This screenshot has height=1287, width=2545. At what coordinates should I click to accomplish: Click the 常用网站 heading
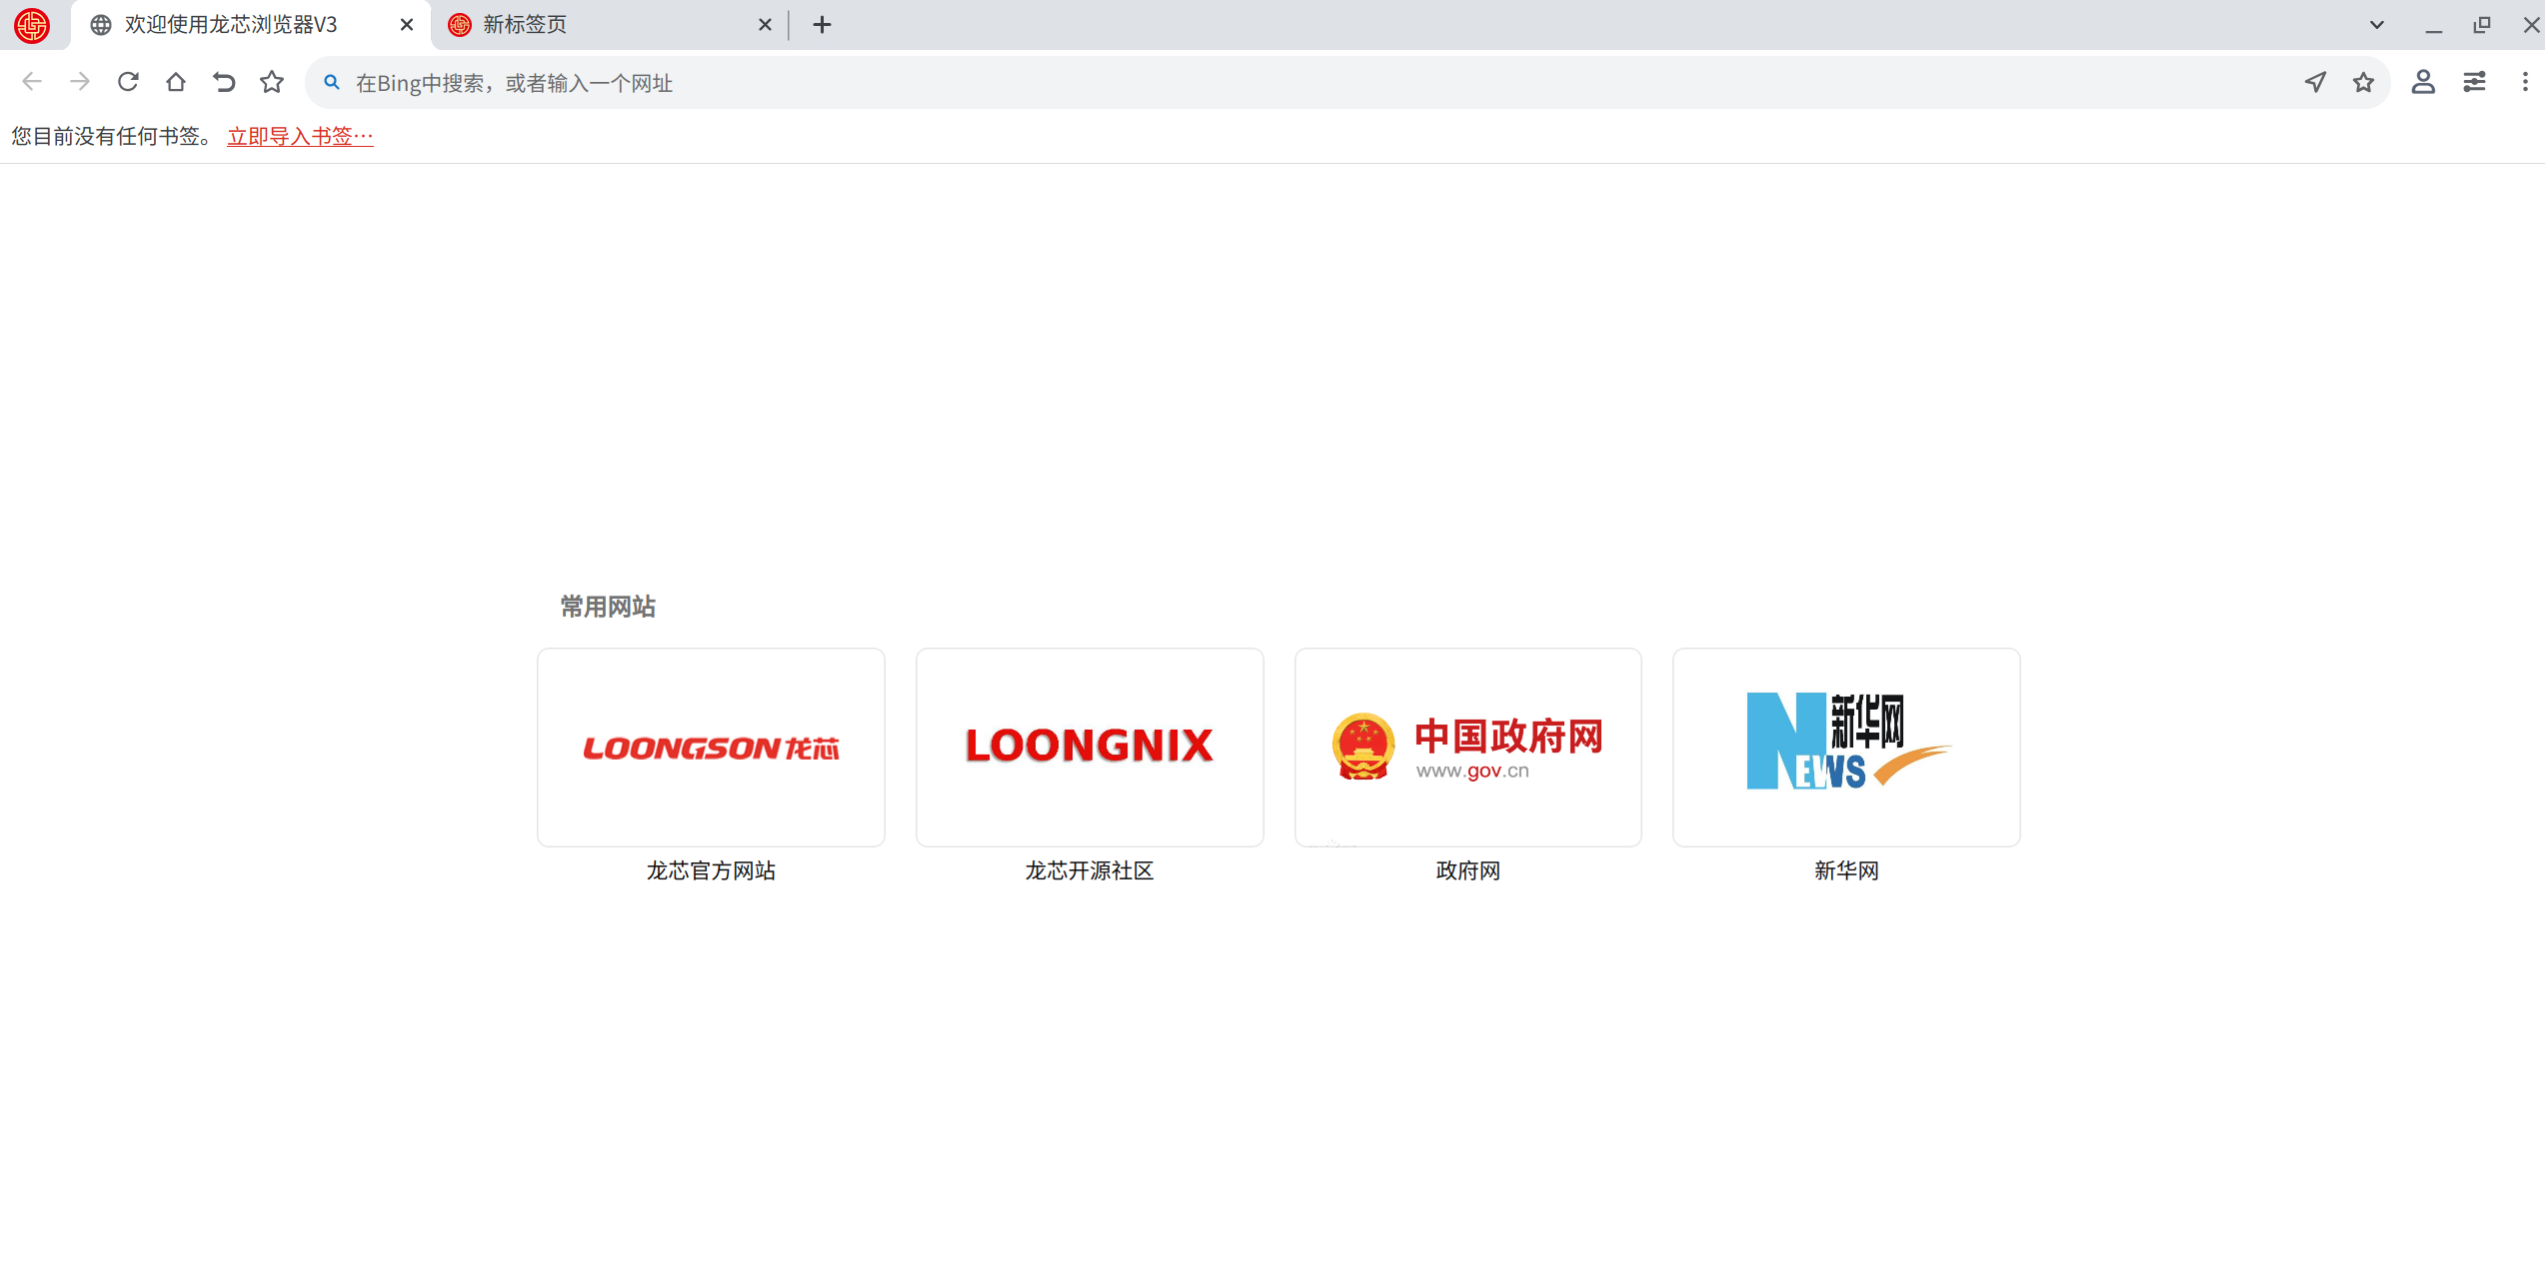tap(607, 607)
